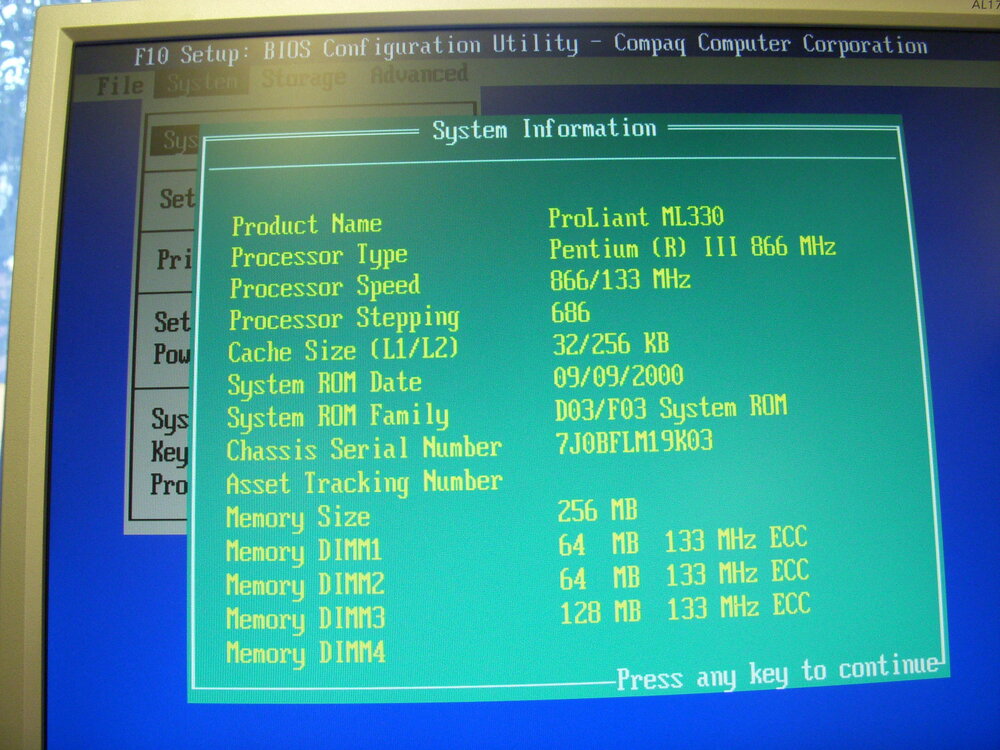Viewport: 1000px width, 750px height.
Task: Click the serial number 7J0BFLM19K03
Action: pyautogui.click(x=634, y=442)
